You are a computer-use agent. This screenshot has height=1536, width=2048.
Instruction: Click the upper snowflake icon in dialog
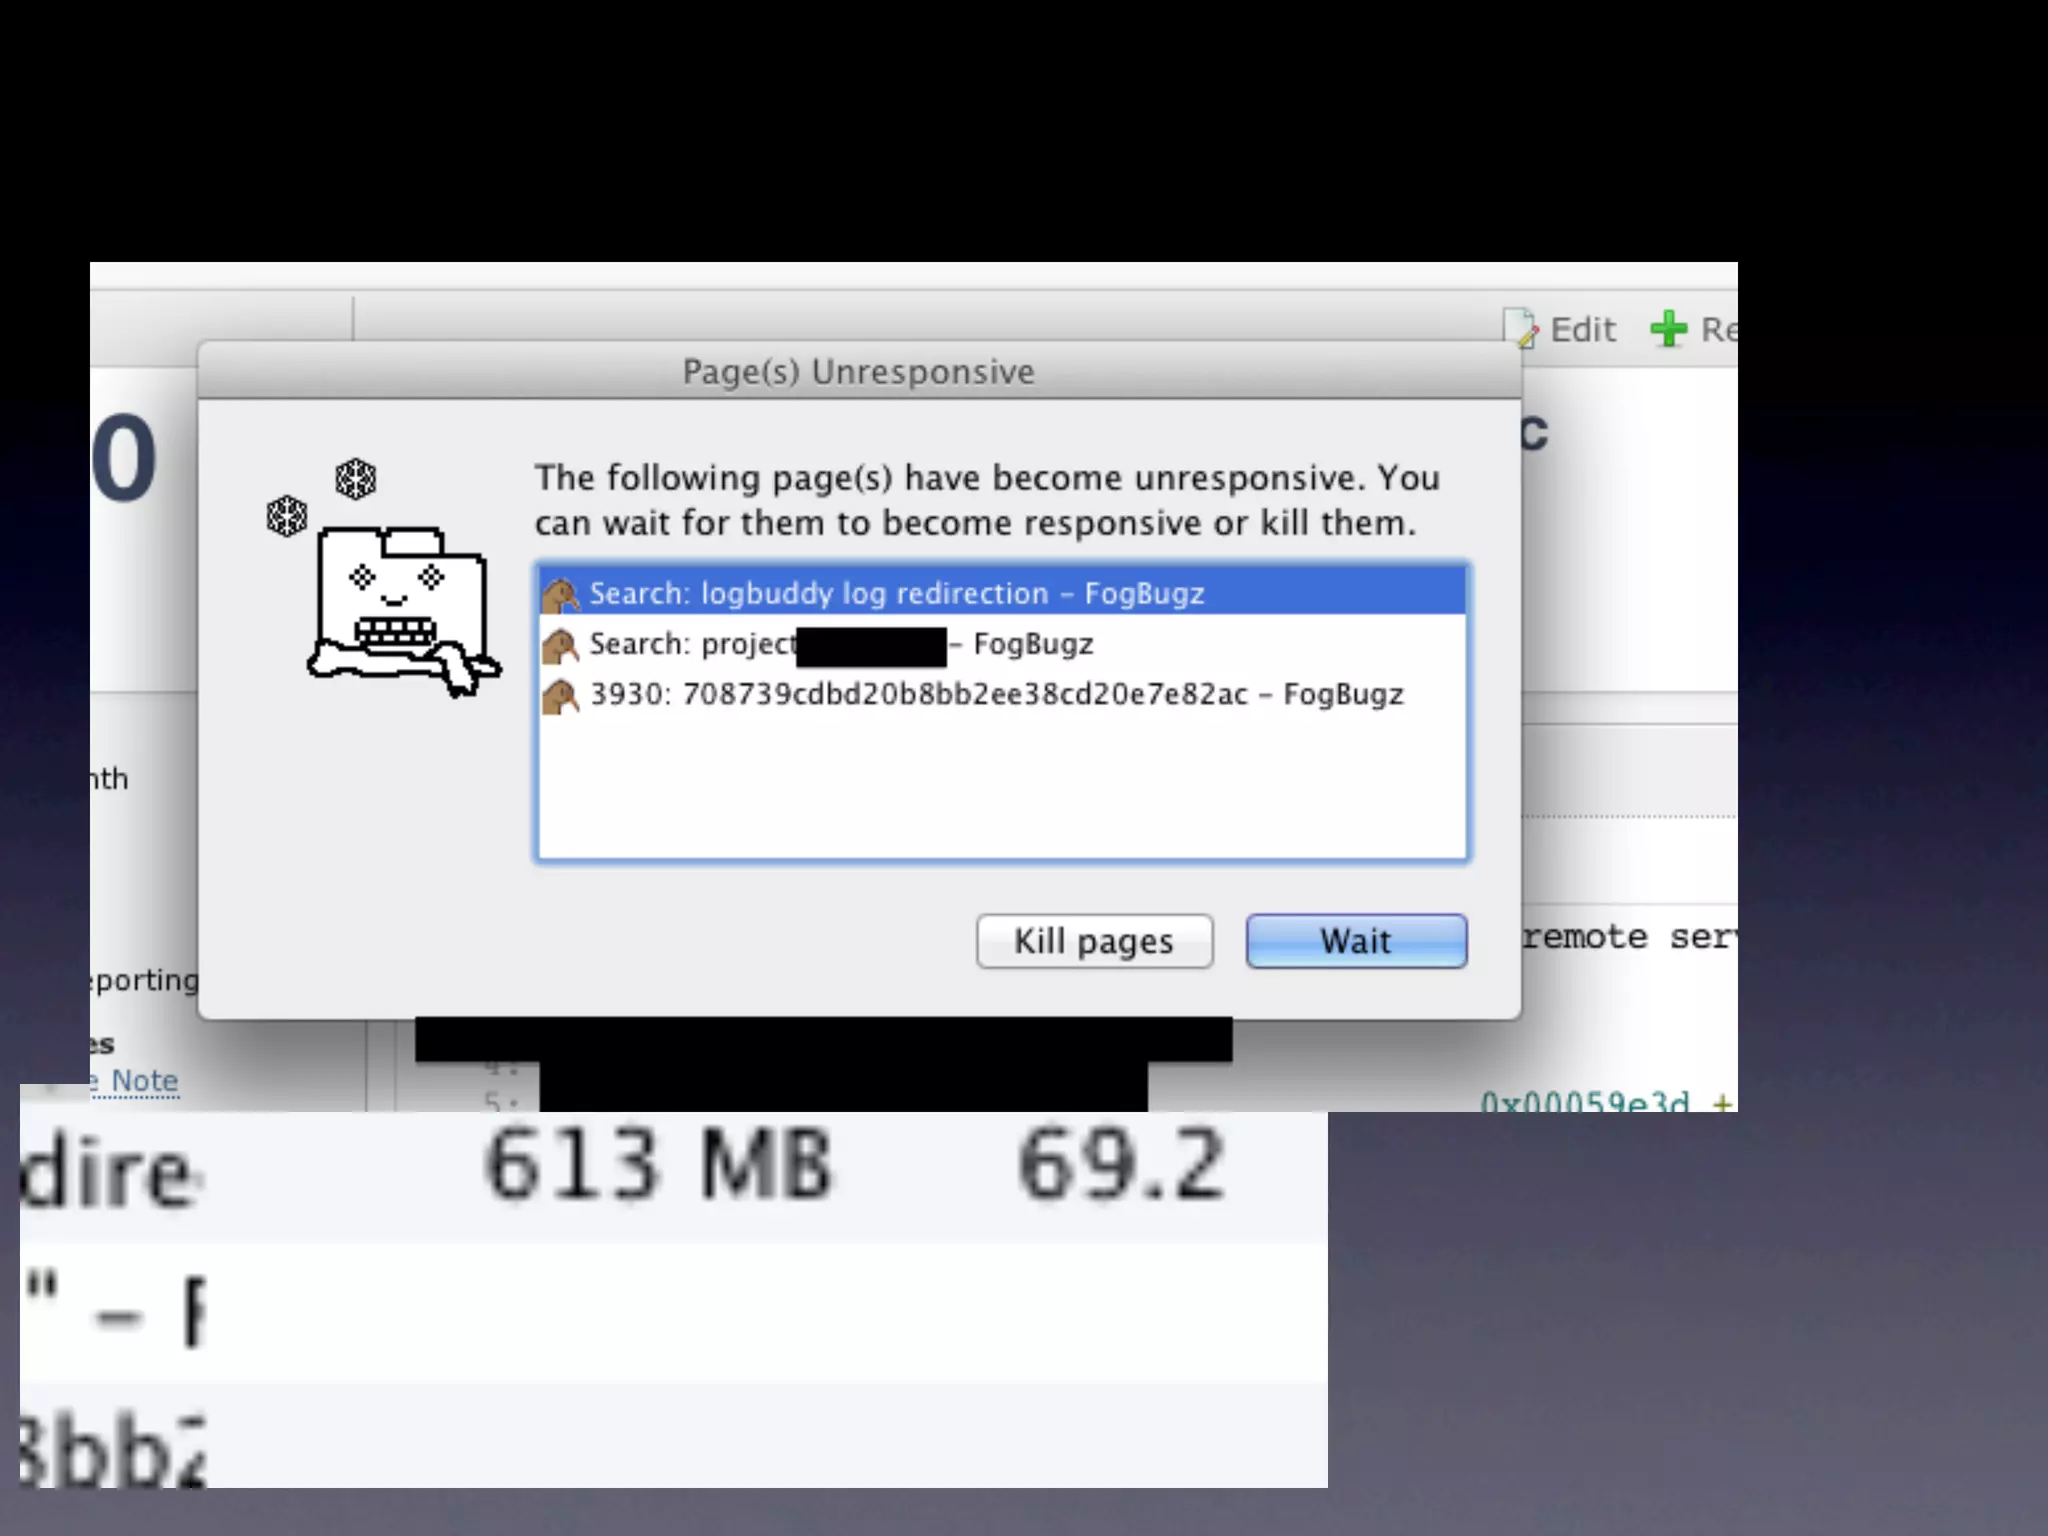pos(355,479)
